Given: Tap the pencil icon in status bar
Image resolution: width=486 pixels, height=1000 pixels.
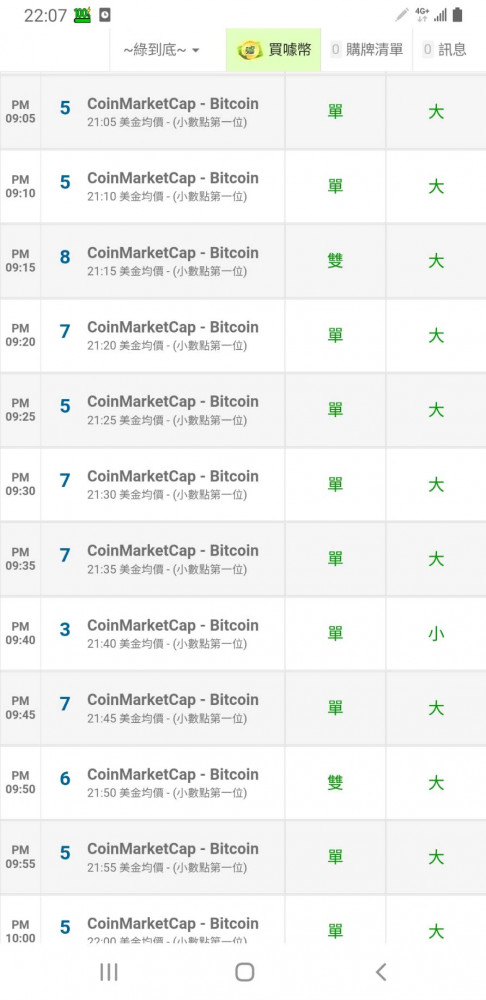Looking at the screenshot, I should [402, 15].
